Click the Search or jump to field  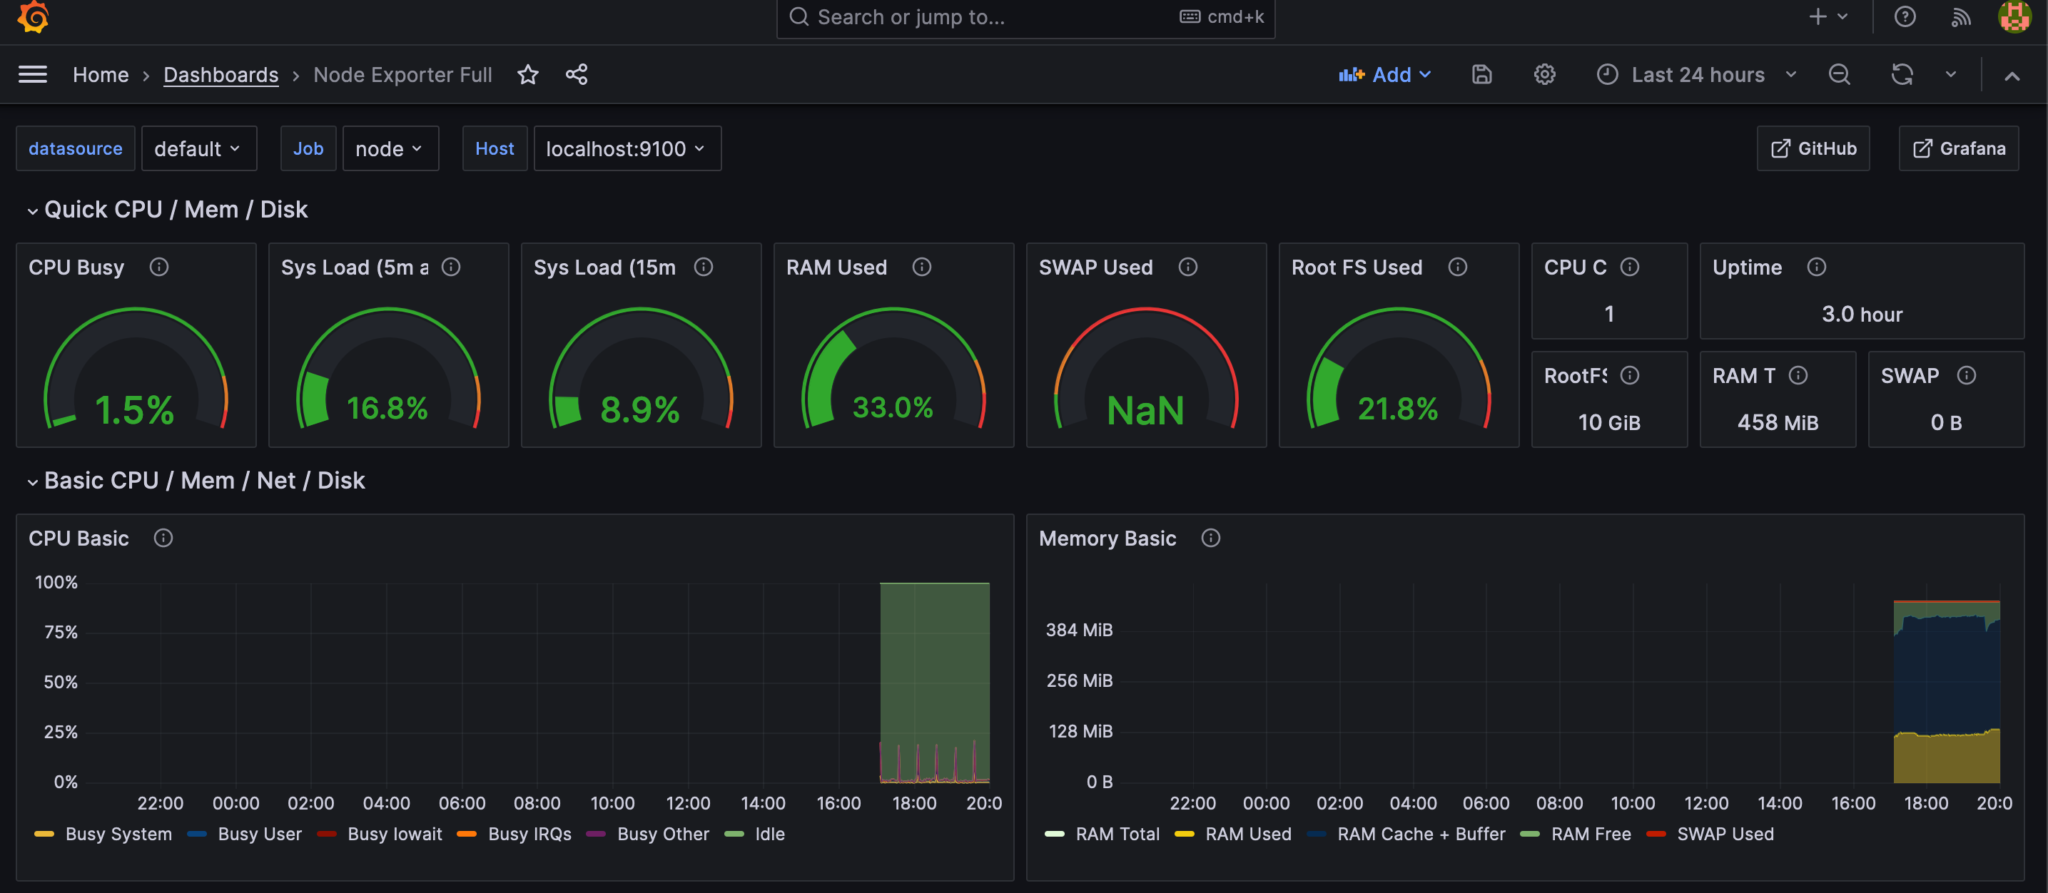pyautogui.click(x=1000, y=17)
